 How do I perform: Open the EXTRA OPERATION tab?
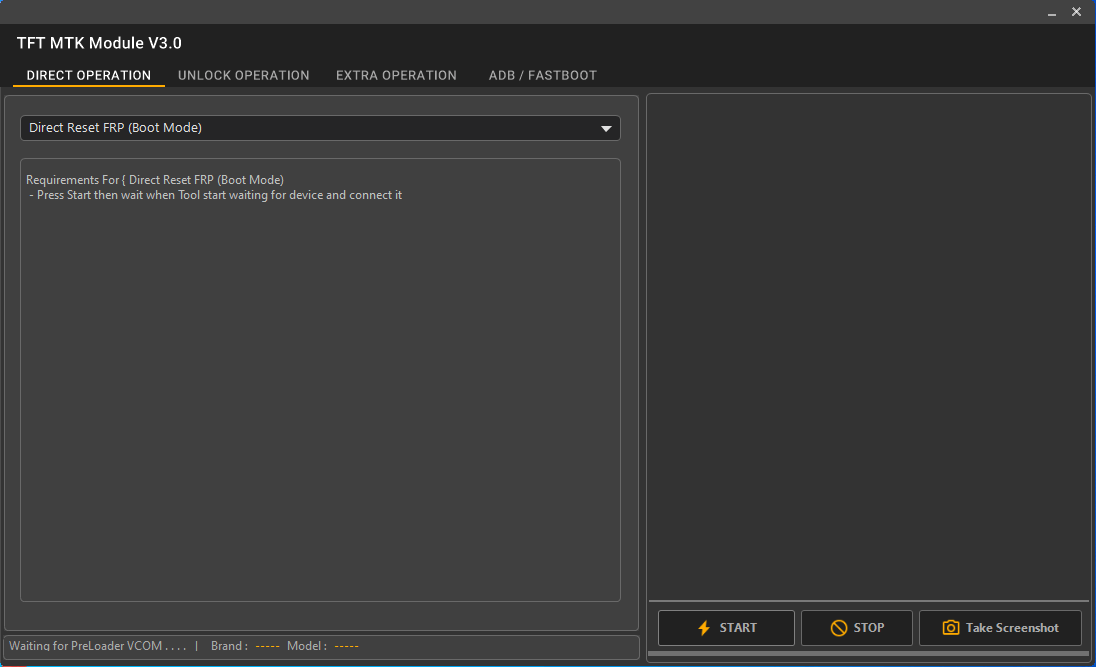click(396, 75)
